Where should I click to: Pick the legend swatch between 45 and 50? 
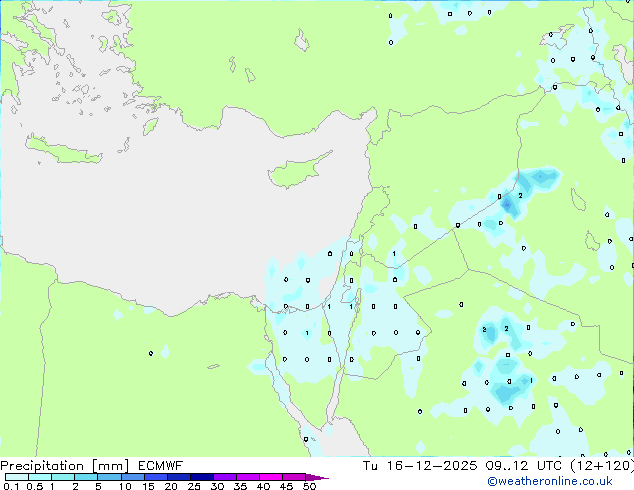[294, 477]
